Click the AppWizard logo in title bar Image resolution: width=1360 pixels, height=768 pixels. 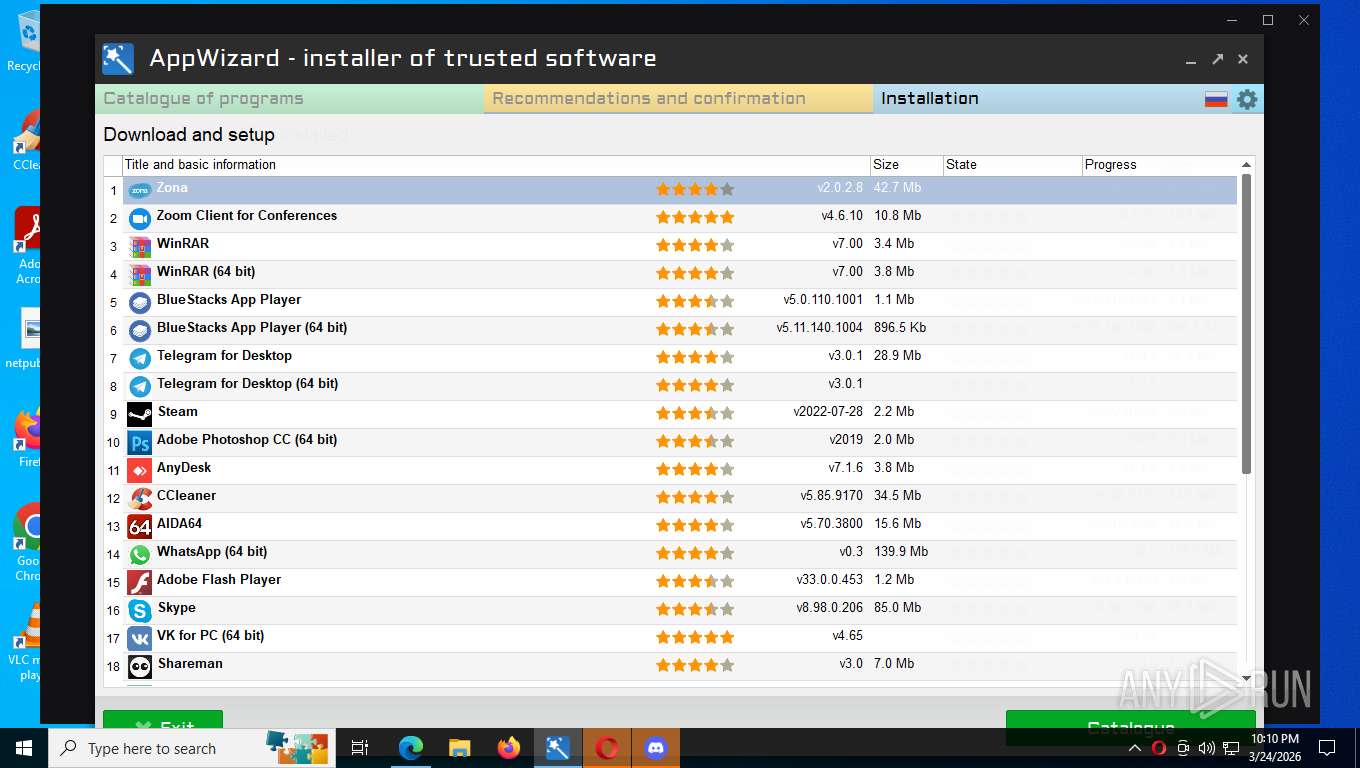click(118, 59)
